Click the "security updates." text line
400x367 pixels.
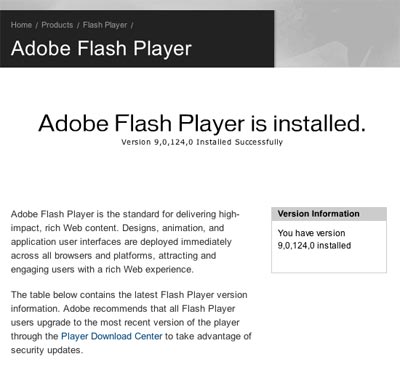[47, 350]
